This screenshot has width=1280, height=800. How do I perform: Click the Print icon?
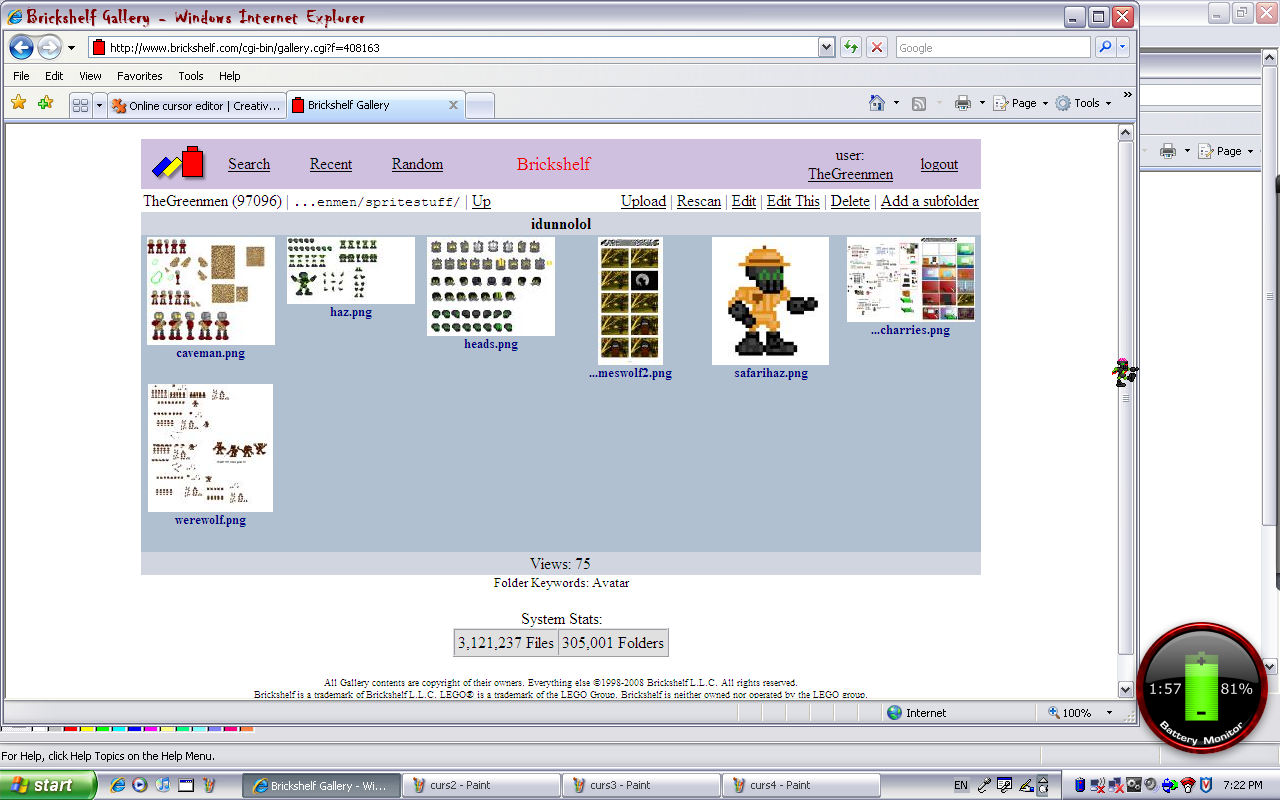[x=960, y=103]
